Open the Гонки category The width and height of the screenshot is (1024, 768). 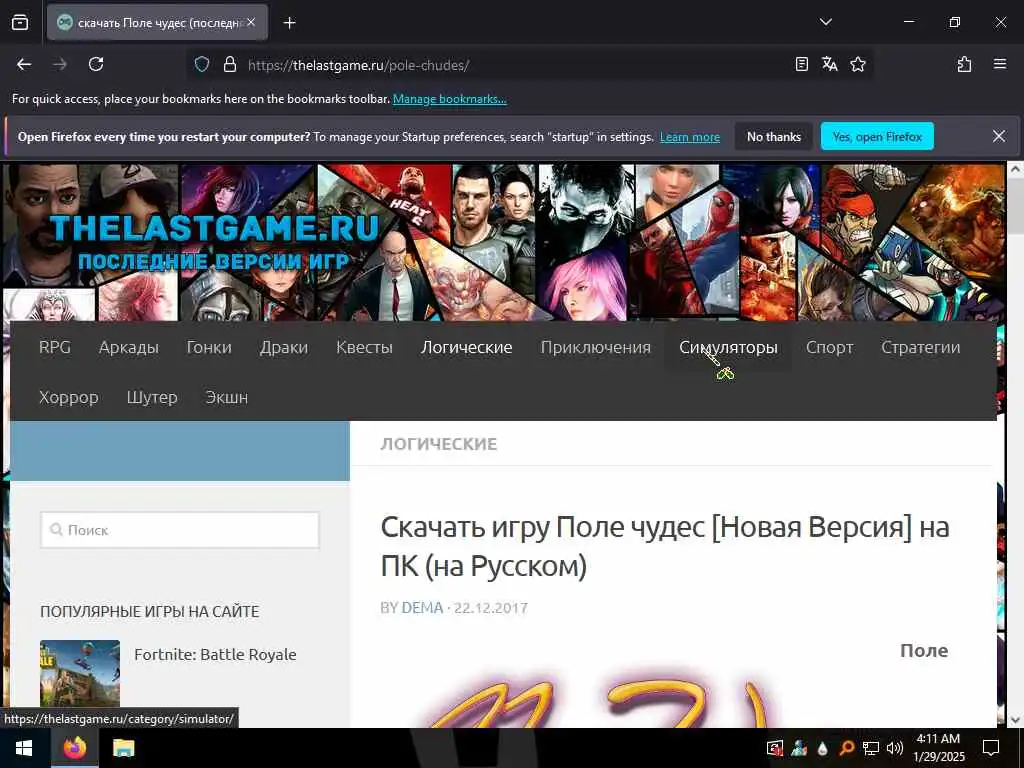(209, 347)
